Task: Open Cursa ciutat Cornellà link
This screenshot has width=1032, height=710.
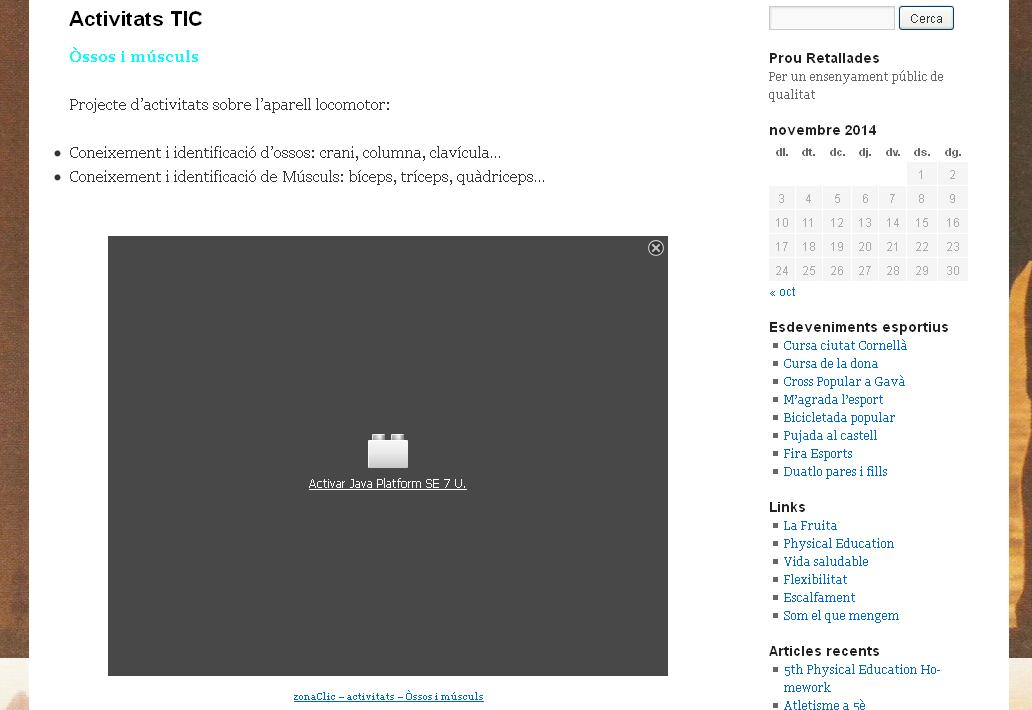Action: pyautogui.click(x=844, y=346)
